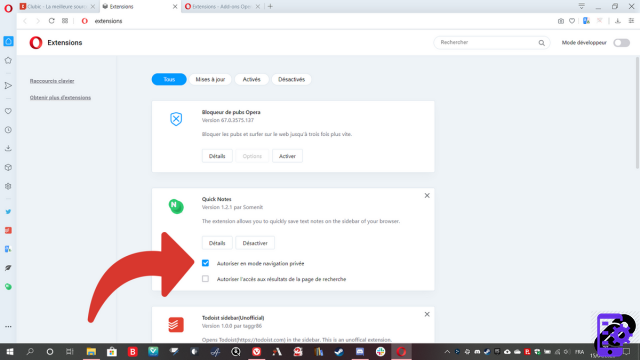Viewport: 640px width, 360px height.
Task: Click Désactiver for Quick Notes
Action: click(255, 243)
